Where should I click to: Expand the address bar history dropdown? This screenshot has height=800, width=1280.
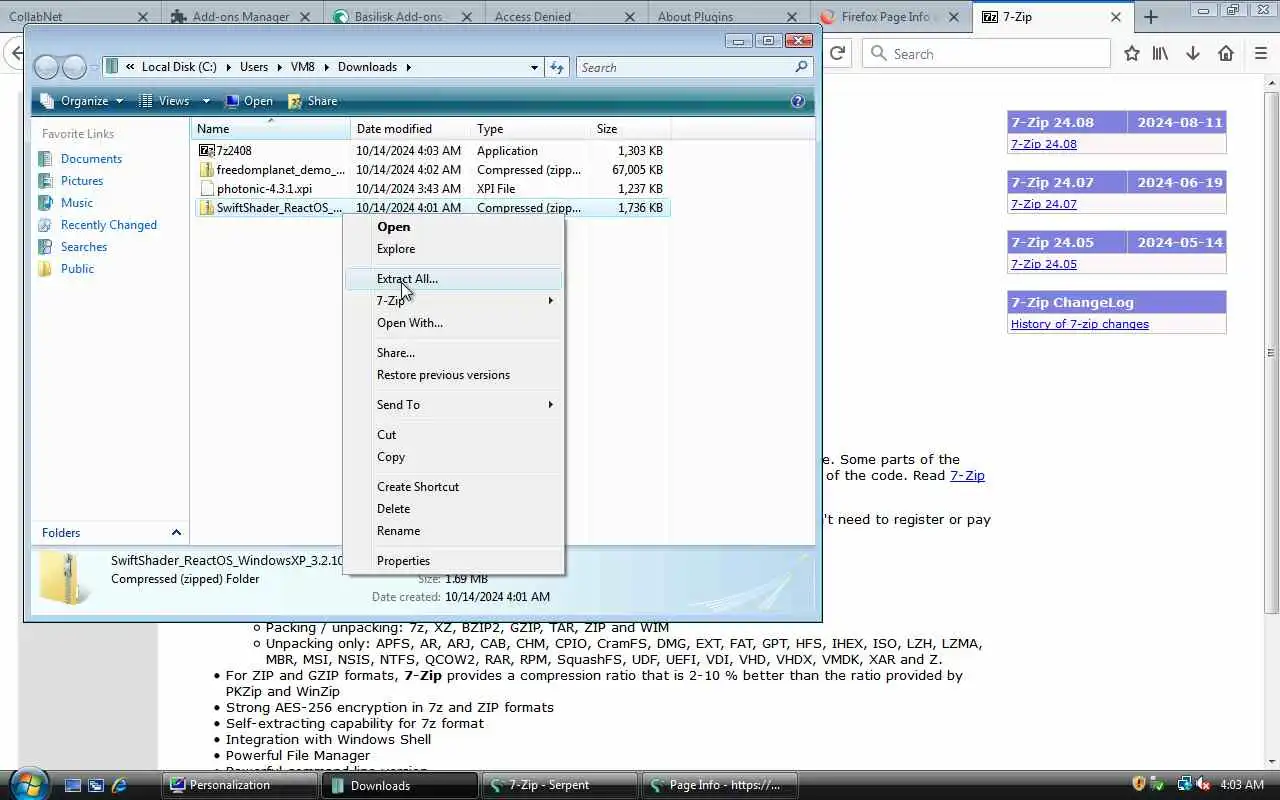pyautogui.click(x=534, y=67)
